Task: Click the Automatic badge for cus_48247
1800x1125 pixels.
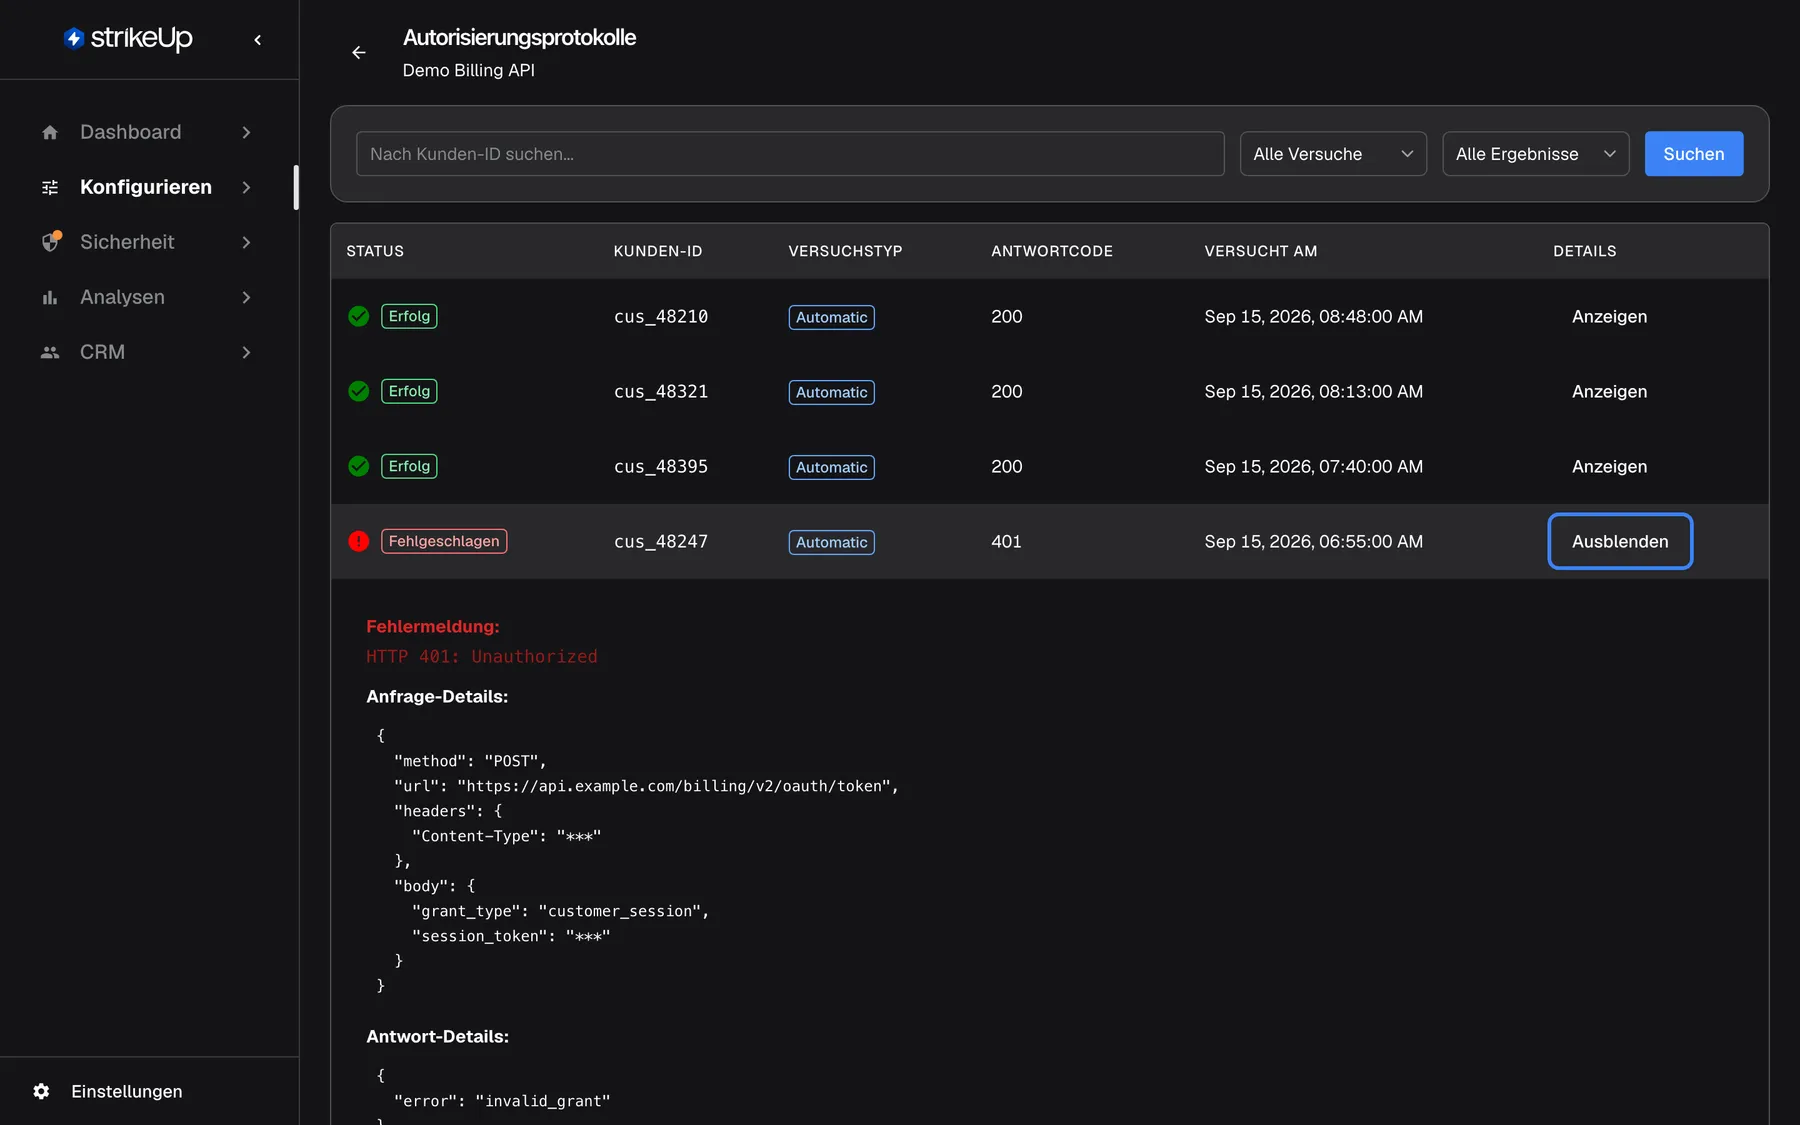Action: point(832,542)
